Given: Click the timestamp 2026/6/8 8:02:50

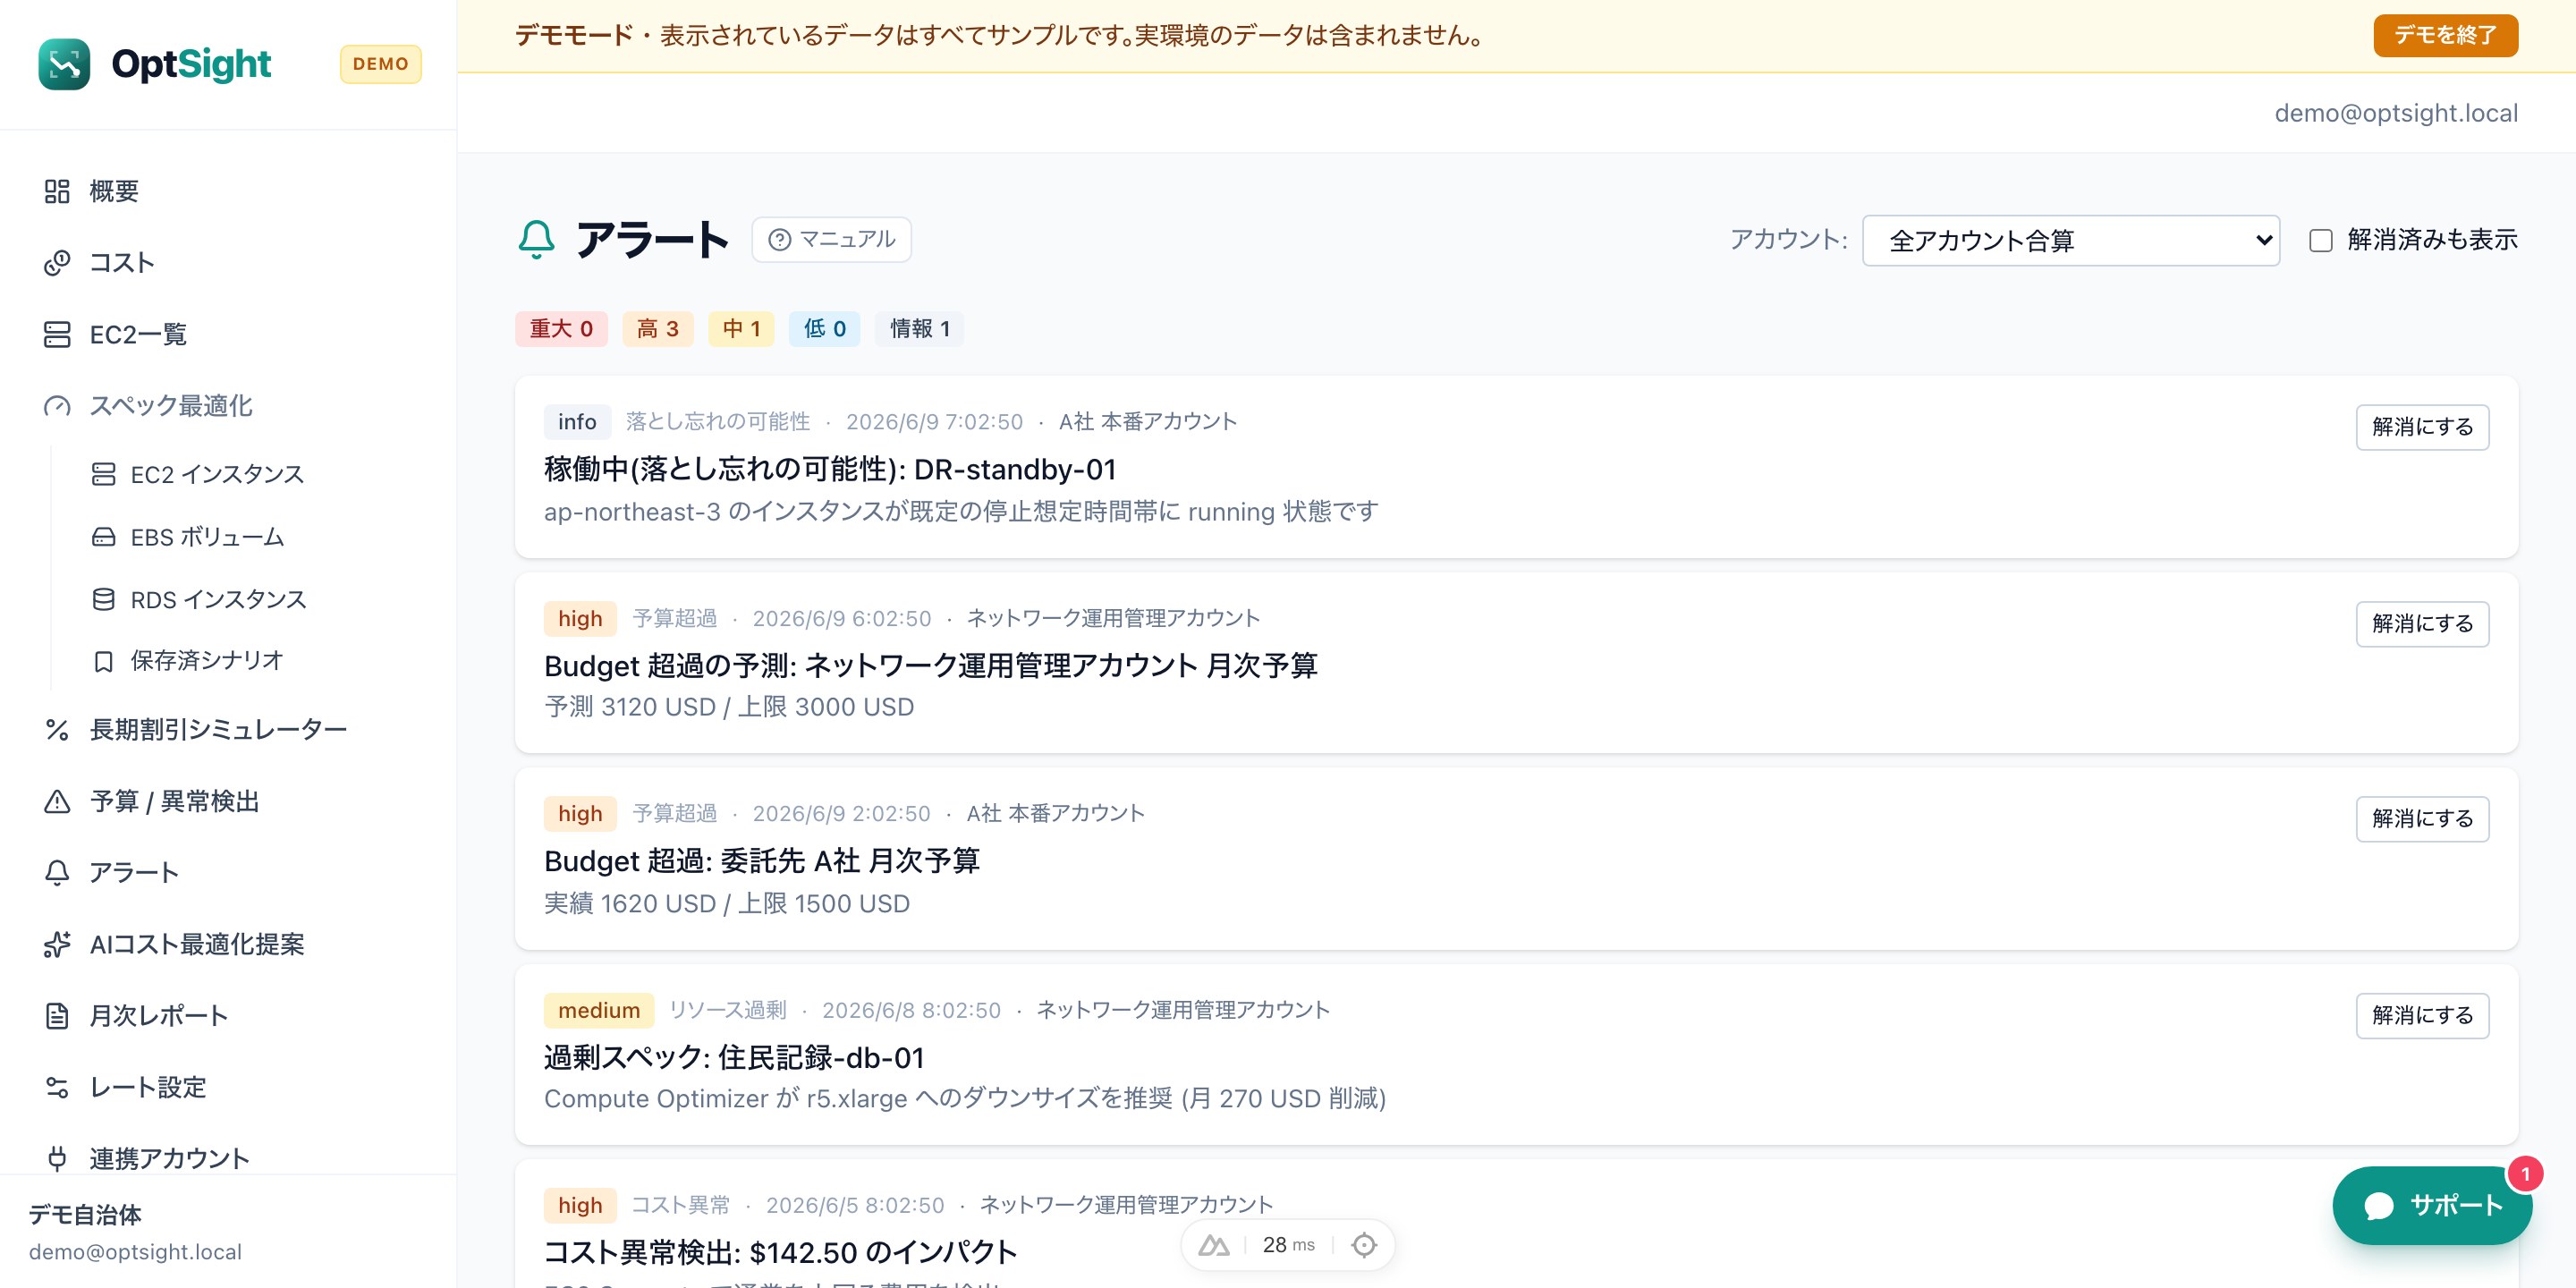Looking at the screenshot, I should point(911,1011).
